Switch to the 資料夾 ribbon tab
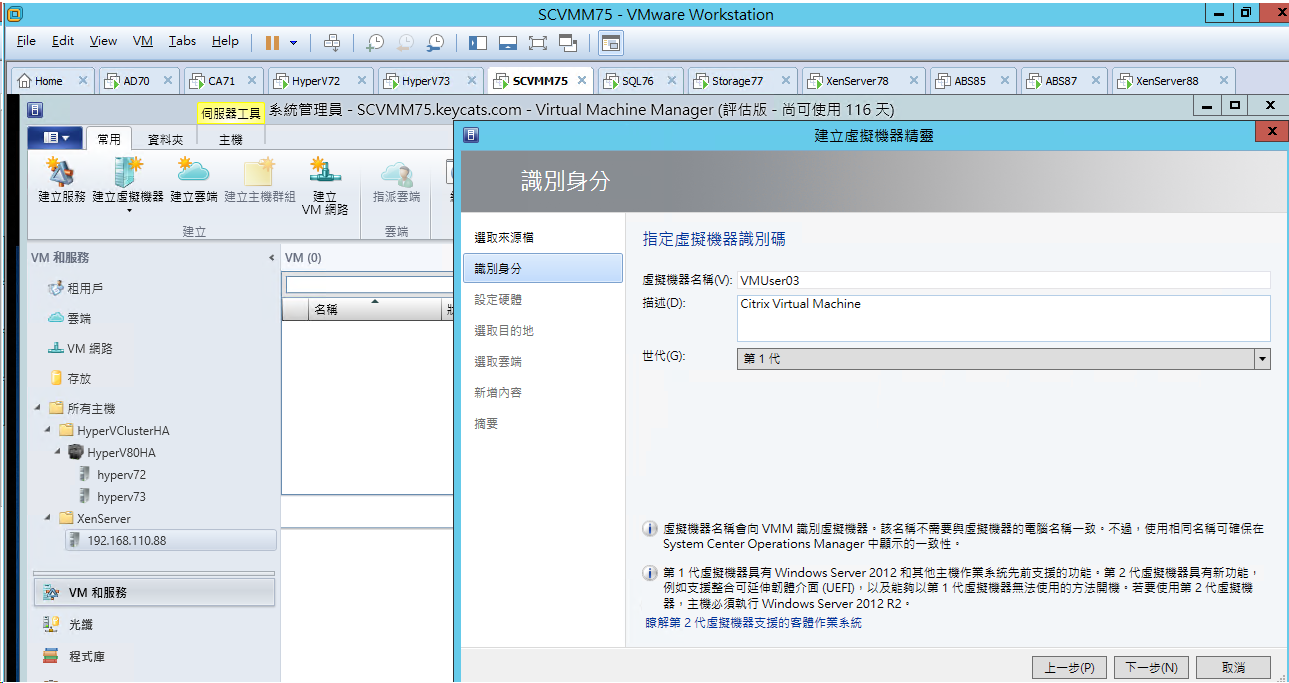This screenshot has width=1289, height=683. [x=166, y=140]
